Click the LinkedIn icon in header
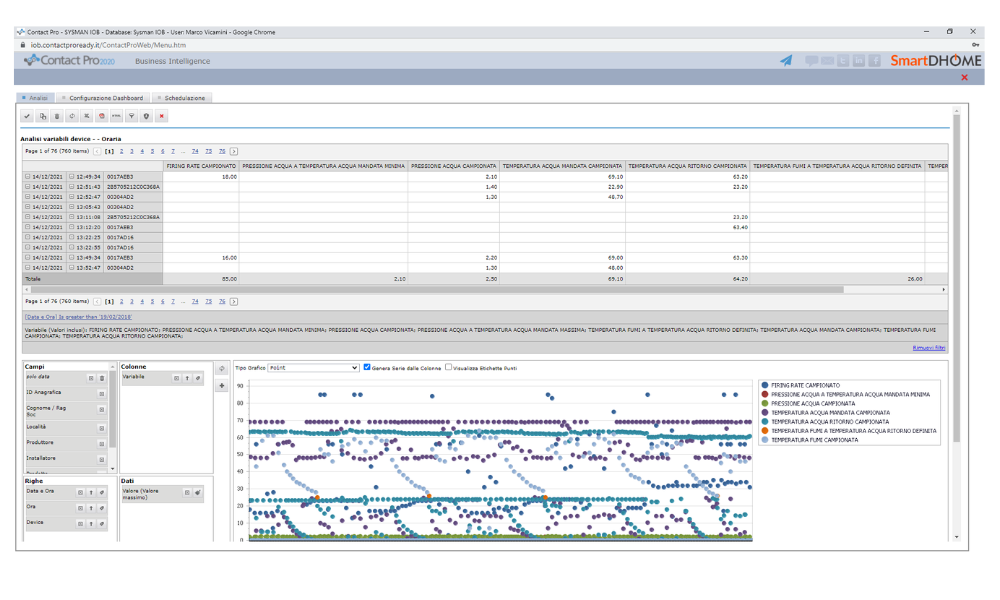This screenshot has height=600, width=1000. click(x=859, y=61)
